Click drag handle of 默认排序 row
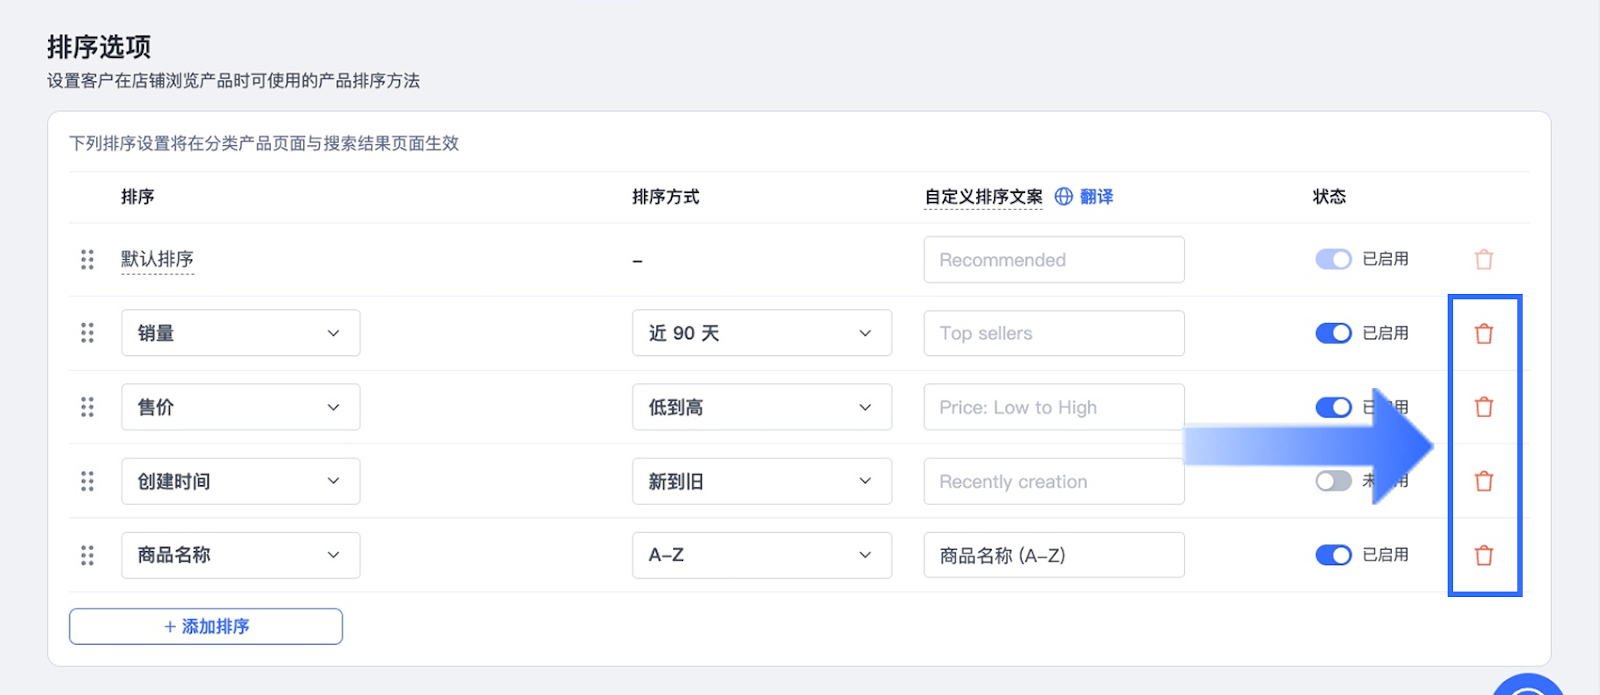The image size is (1600, 695). tap(87, 259)
